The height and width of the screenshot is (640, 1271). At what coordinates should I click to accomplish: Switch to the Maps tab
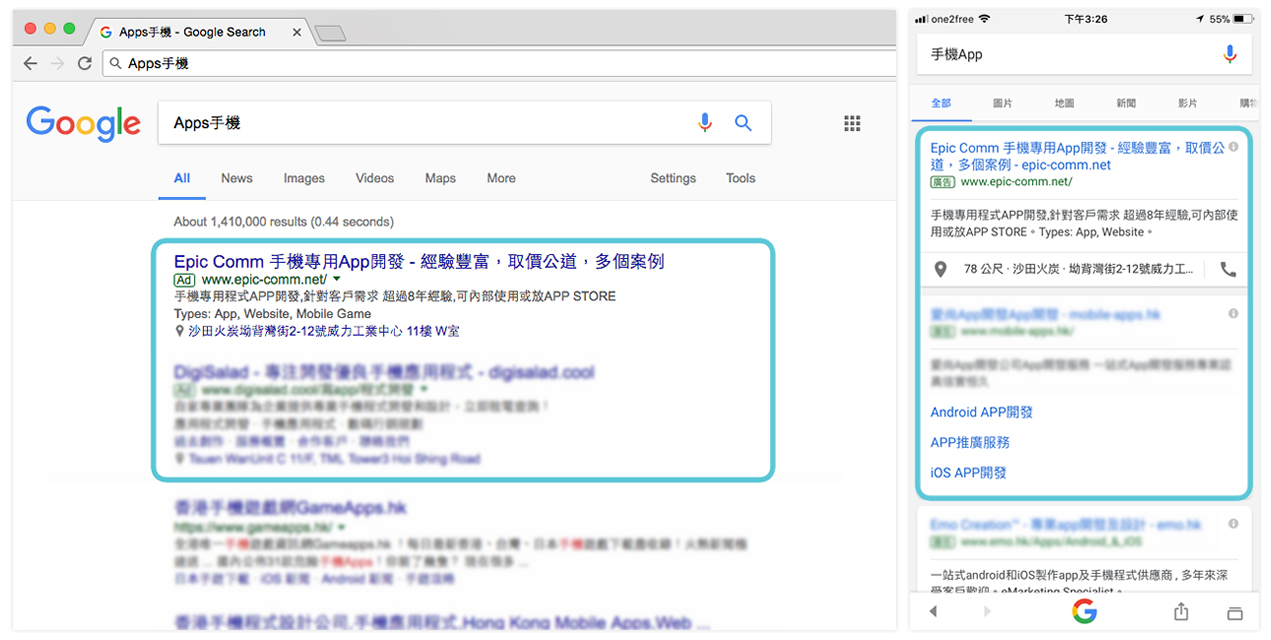coord(440,178)
